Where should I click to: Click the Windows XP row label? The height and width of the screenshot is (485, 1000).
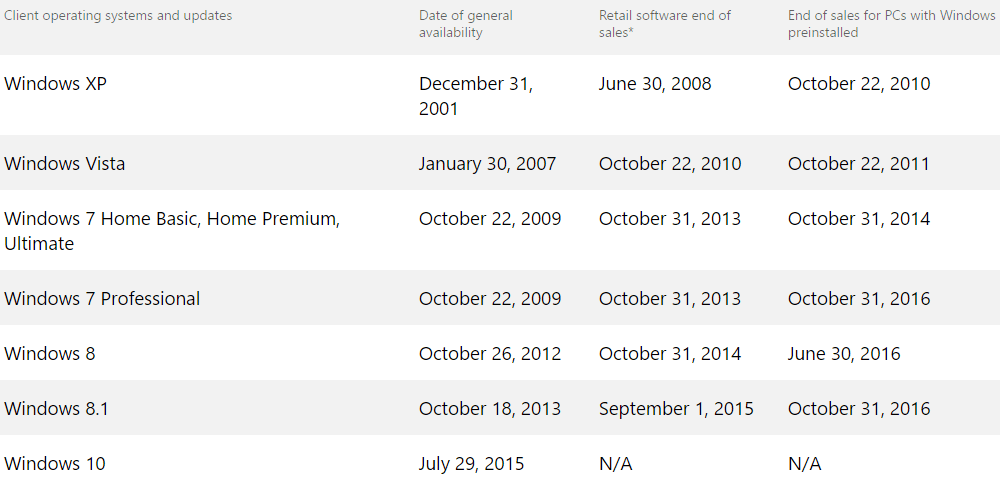(56, 84)
